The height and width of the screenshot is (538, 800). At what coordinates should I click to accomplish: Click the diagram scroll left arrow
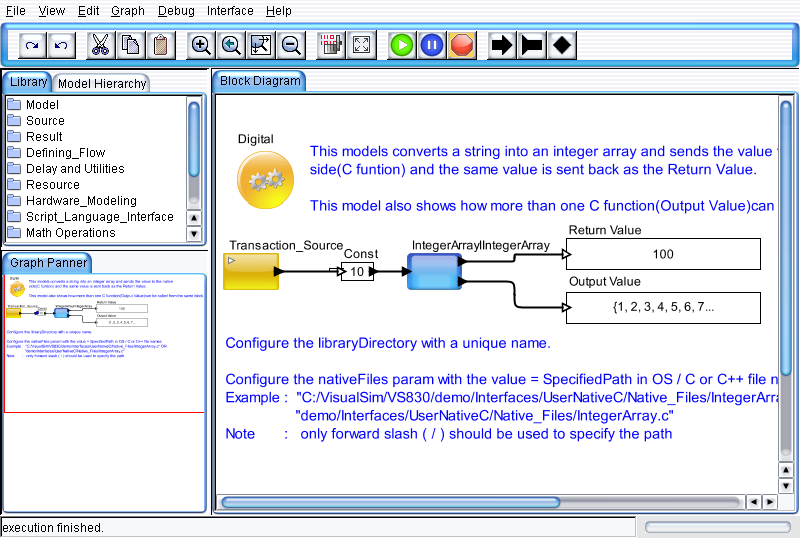[x=754, y=502]
